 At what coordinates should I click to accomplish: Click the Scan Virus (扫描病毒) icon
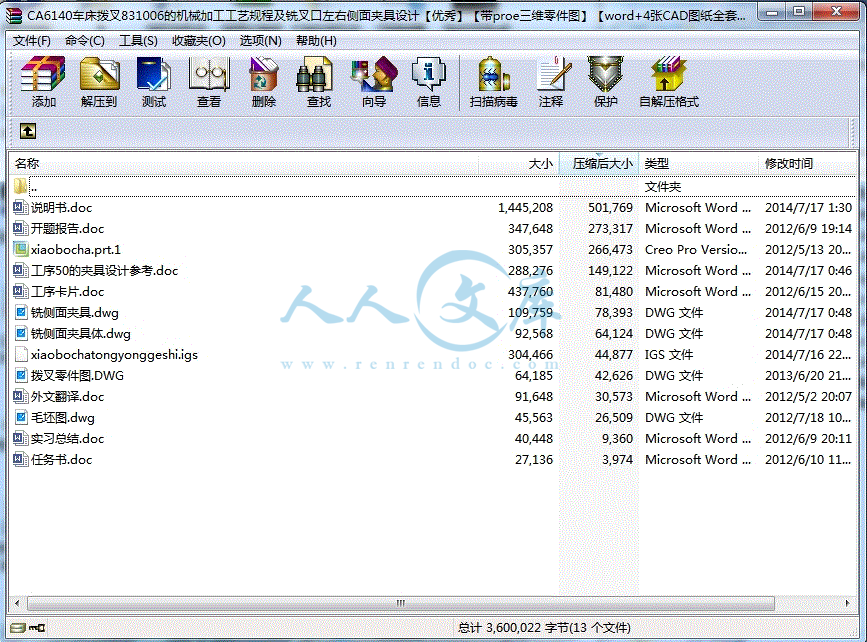(x=494, y=82)
